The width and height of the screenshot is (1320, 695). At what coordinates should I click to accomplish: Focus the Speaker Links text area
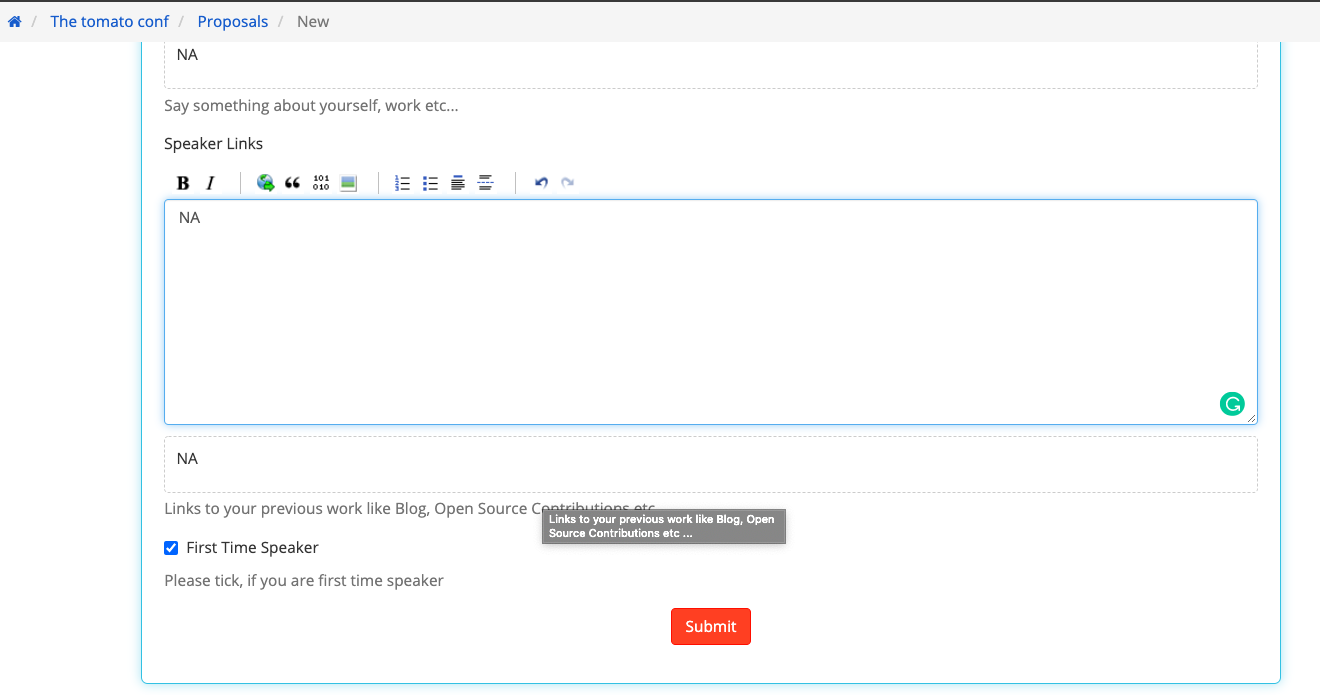click(711, 312)
